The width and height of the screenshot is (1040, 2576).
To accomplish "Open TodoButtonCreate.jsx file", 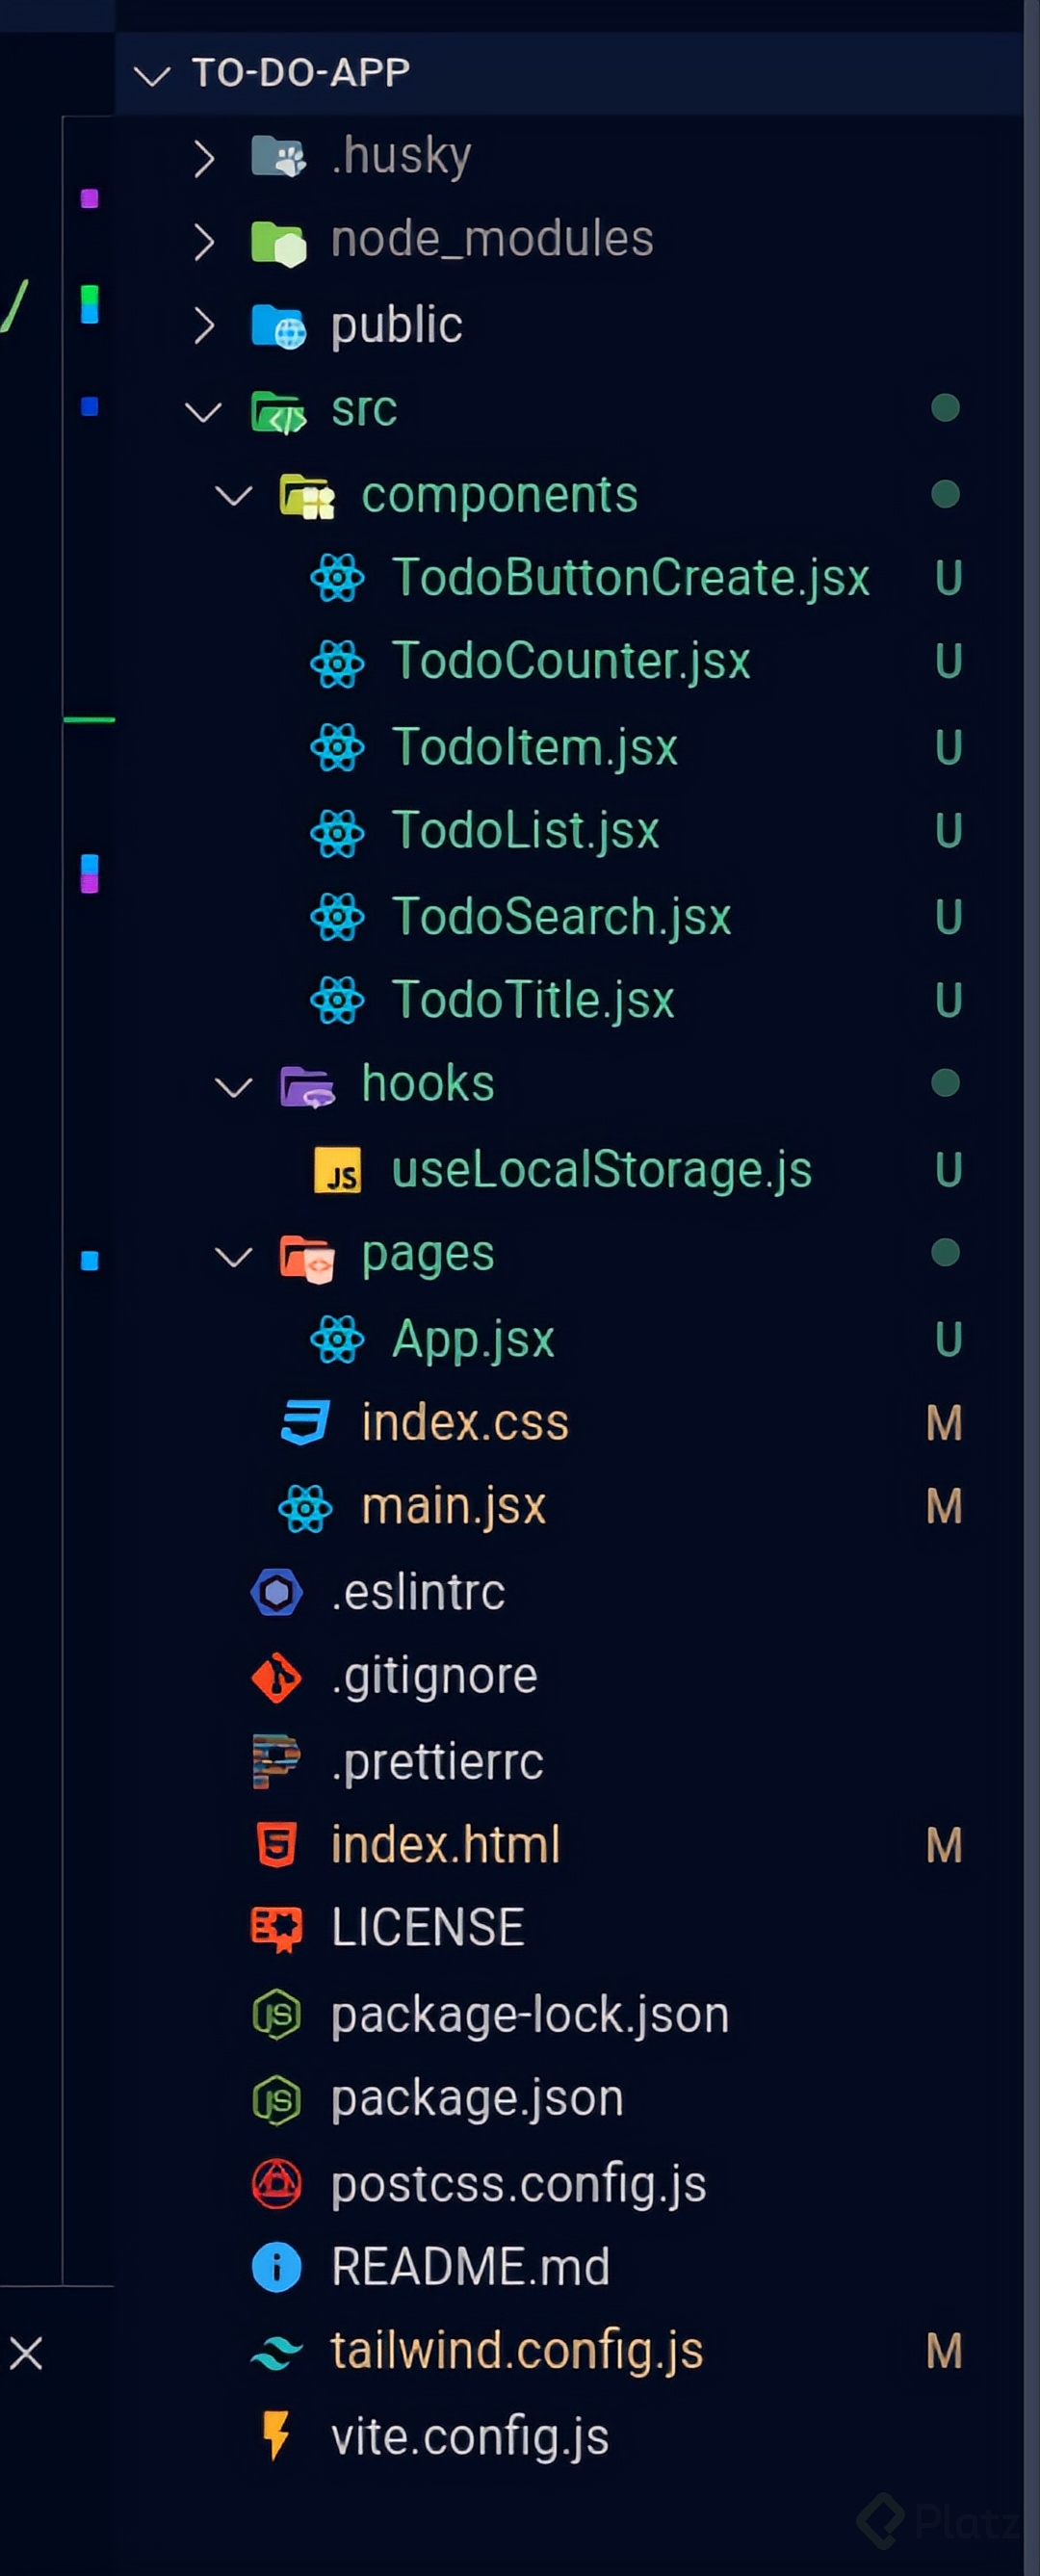I will (630, 578).
